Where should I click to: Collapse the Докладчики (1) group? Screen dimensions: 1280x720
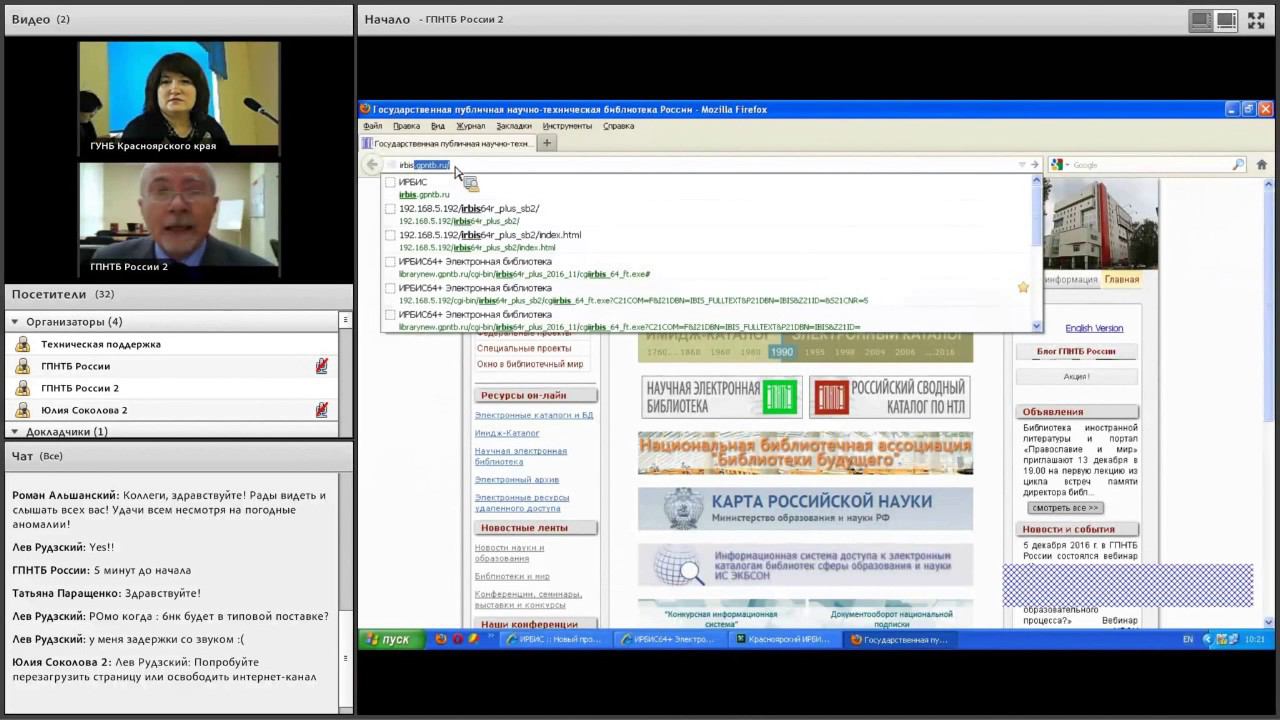(x=15, y=432)
